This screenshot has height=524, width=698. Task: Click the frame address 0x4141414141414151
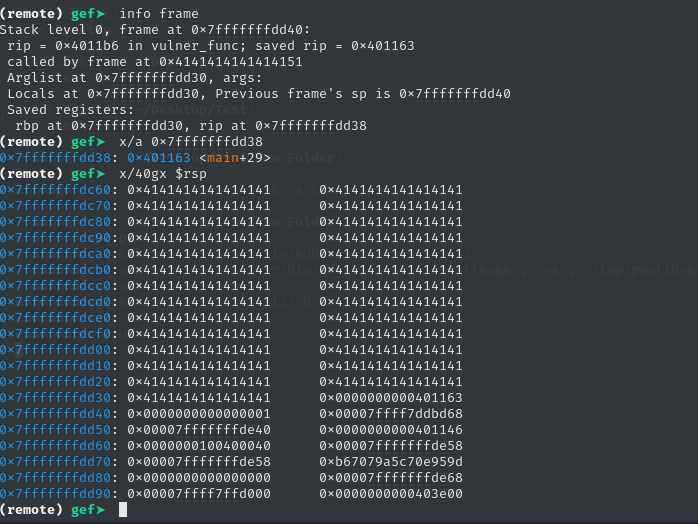pyautogui.click(x=231, y=62)
